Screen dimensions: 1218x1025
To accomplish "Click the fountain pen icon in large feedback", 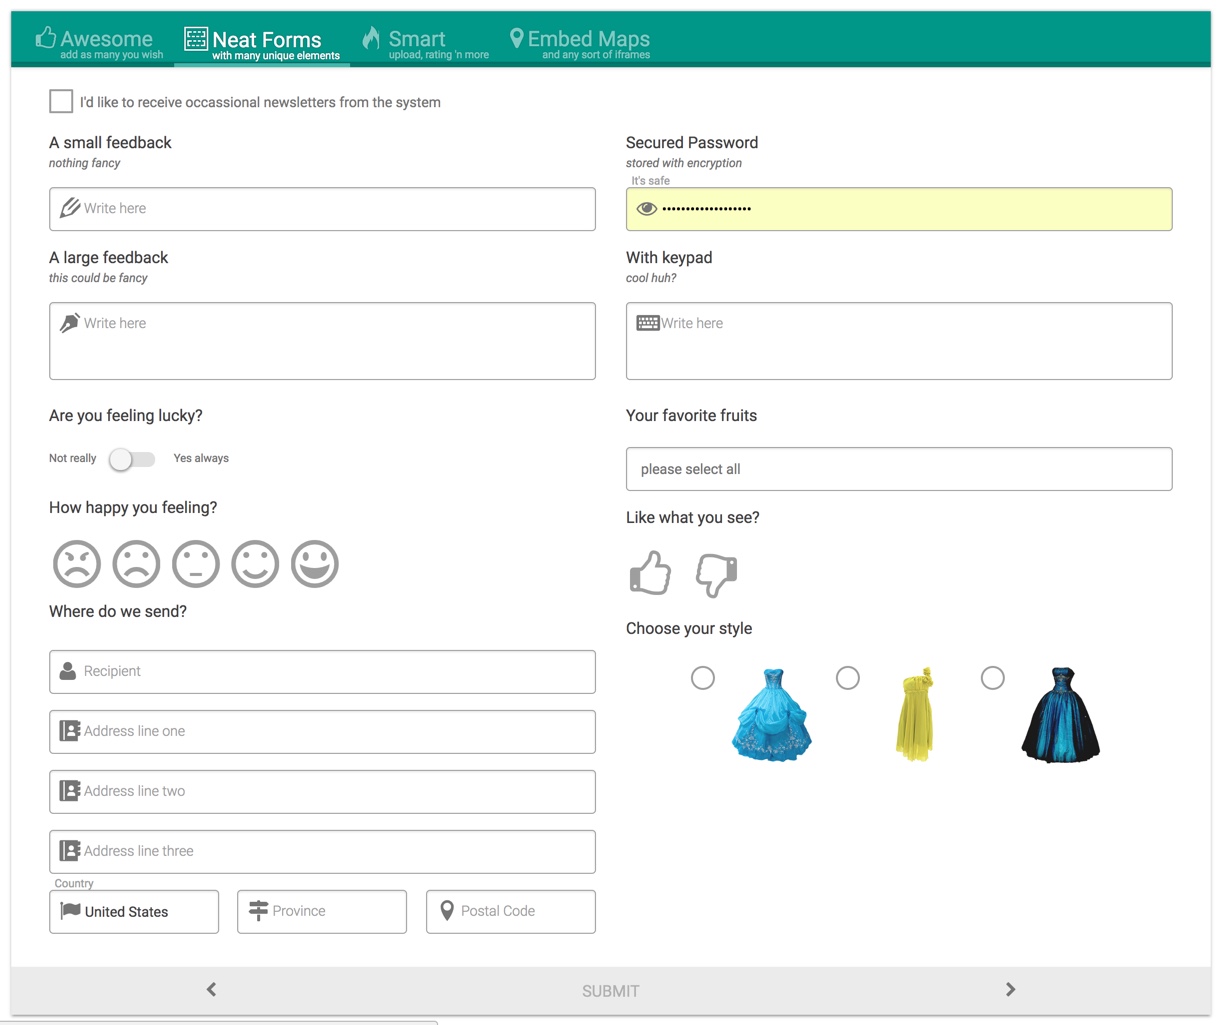I will tap(69, 322).
